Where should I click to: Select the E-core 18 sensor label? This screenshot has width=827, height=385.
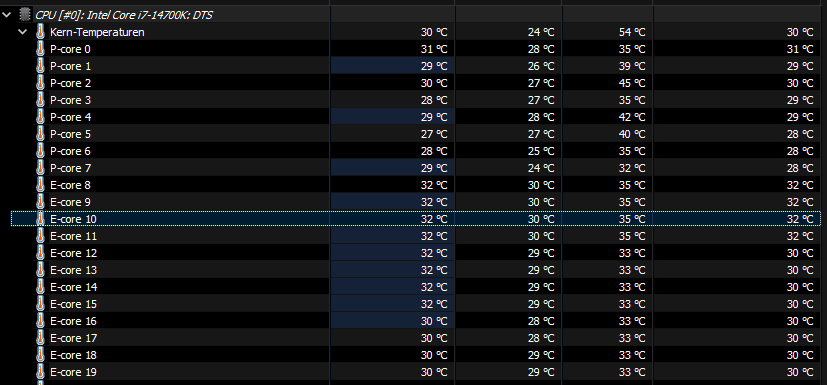73,355
